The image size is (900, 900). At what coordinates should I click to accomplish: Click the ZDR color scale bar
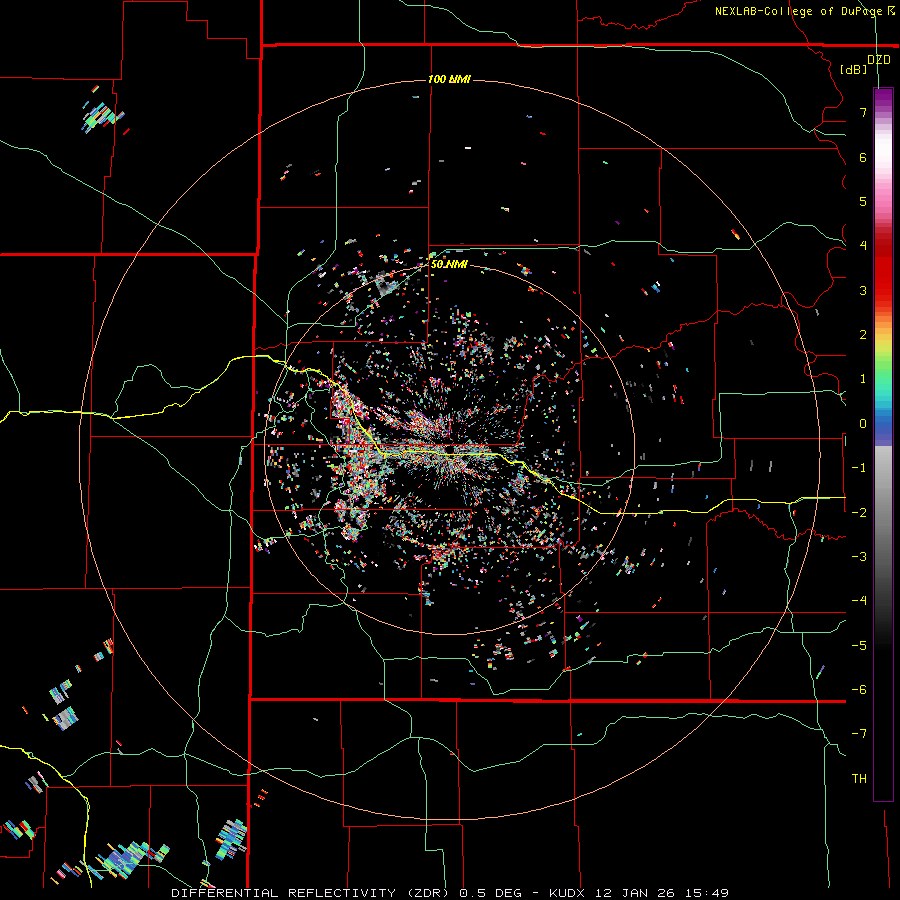[x=883, y=444]
